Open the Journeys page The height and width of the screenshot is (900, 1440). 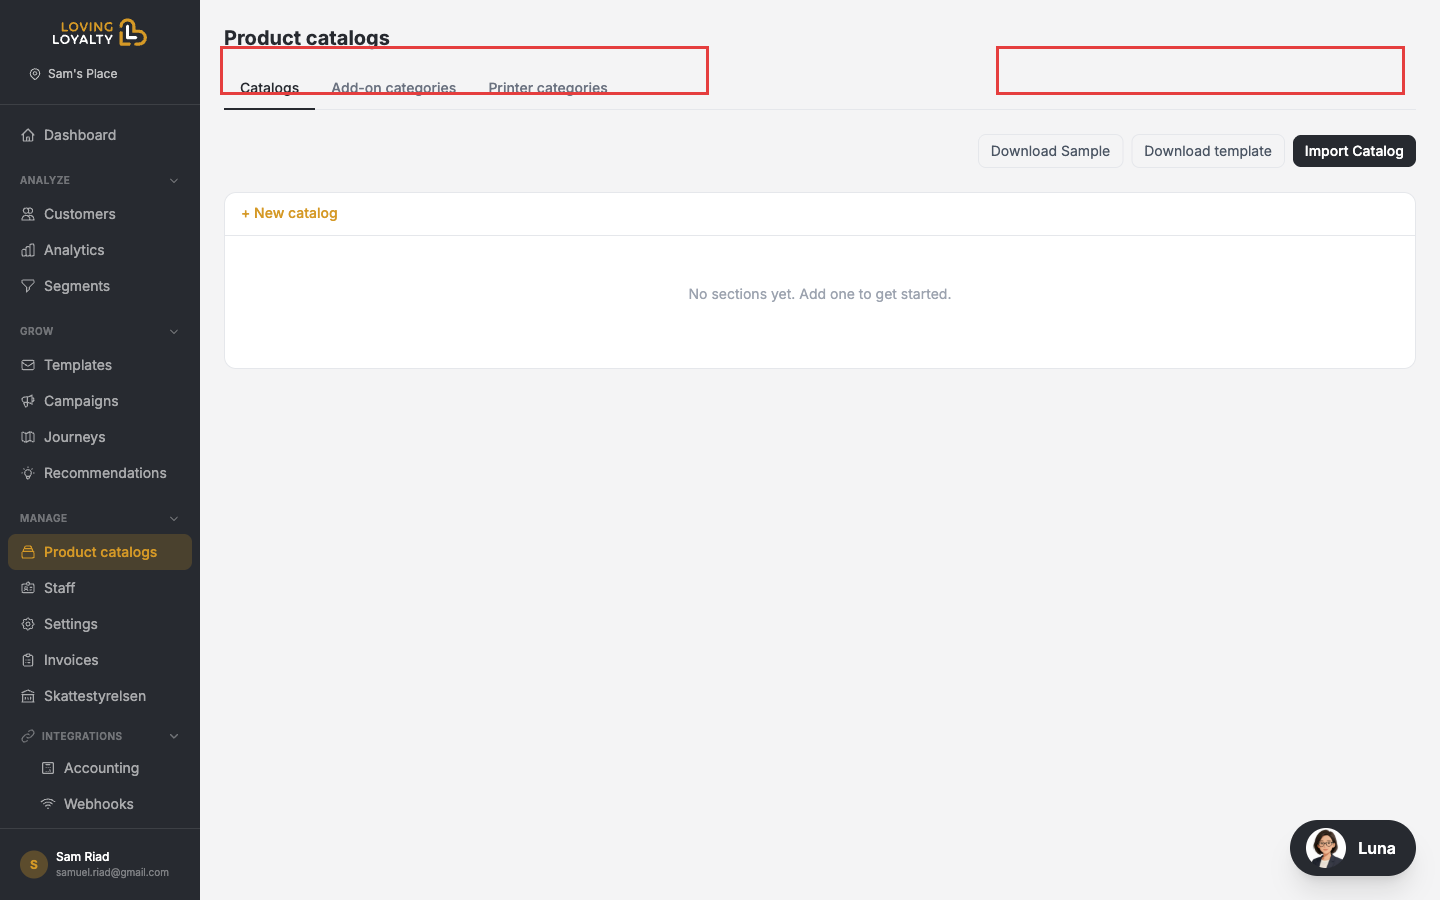click(x=100, y=437)
